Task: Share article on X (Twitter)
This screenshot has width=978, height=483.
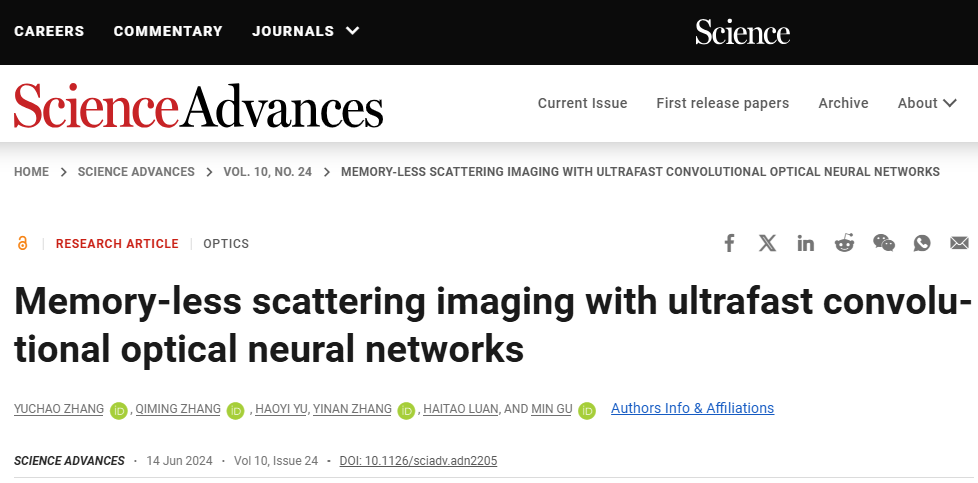Action: tap(767, 243)
